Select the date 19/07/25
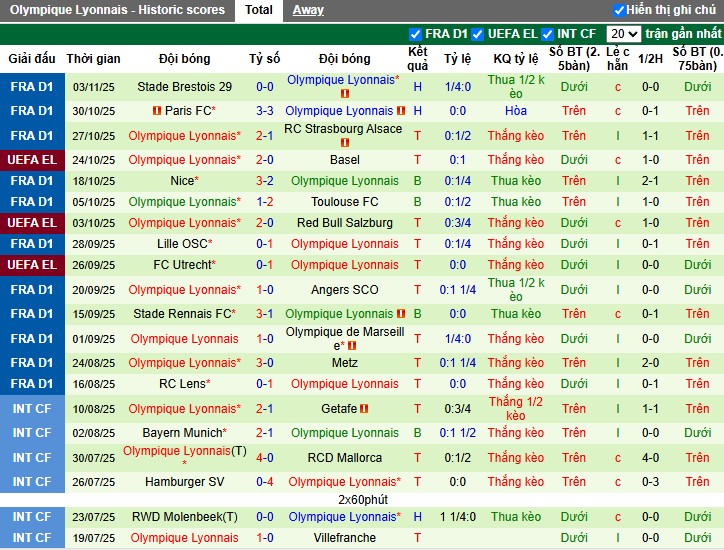Viewport: 724px width, 550px height. [94, 538]
